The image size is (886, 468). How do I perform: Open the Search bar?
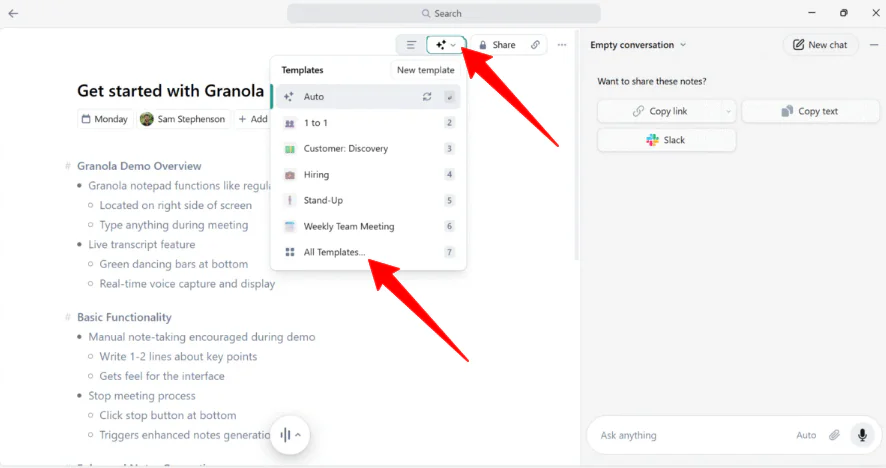tap(444, 13)
